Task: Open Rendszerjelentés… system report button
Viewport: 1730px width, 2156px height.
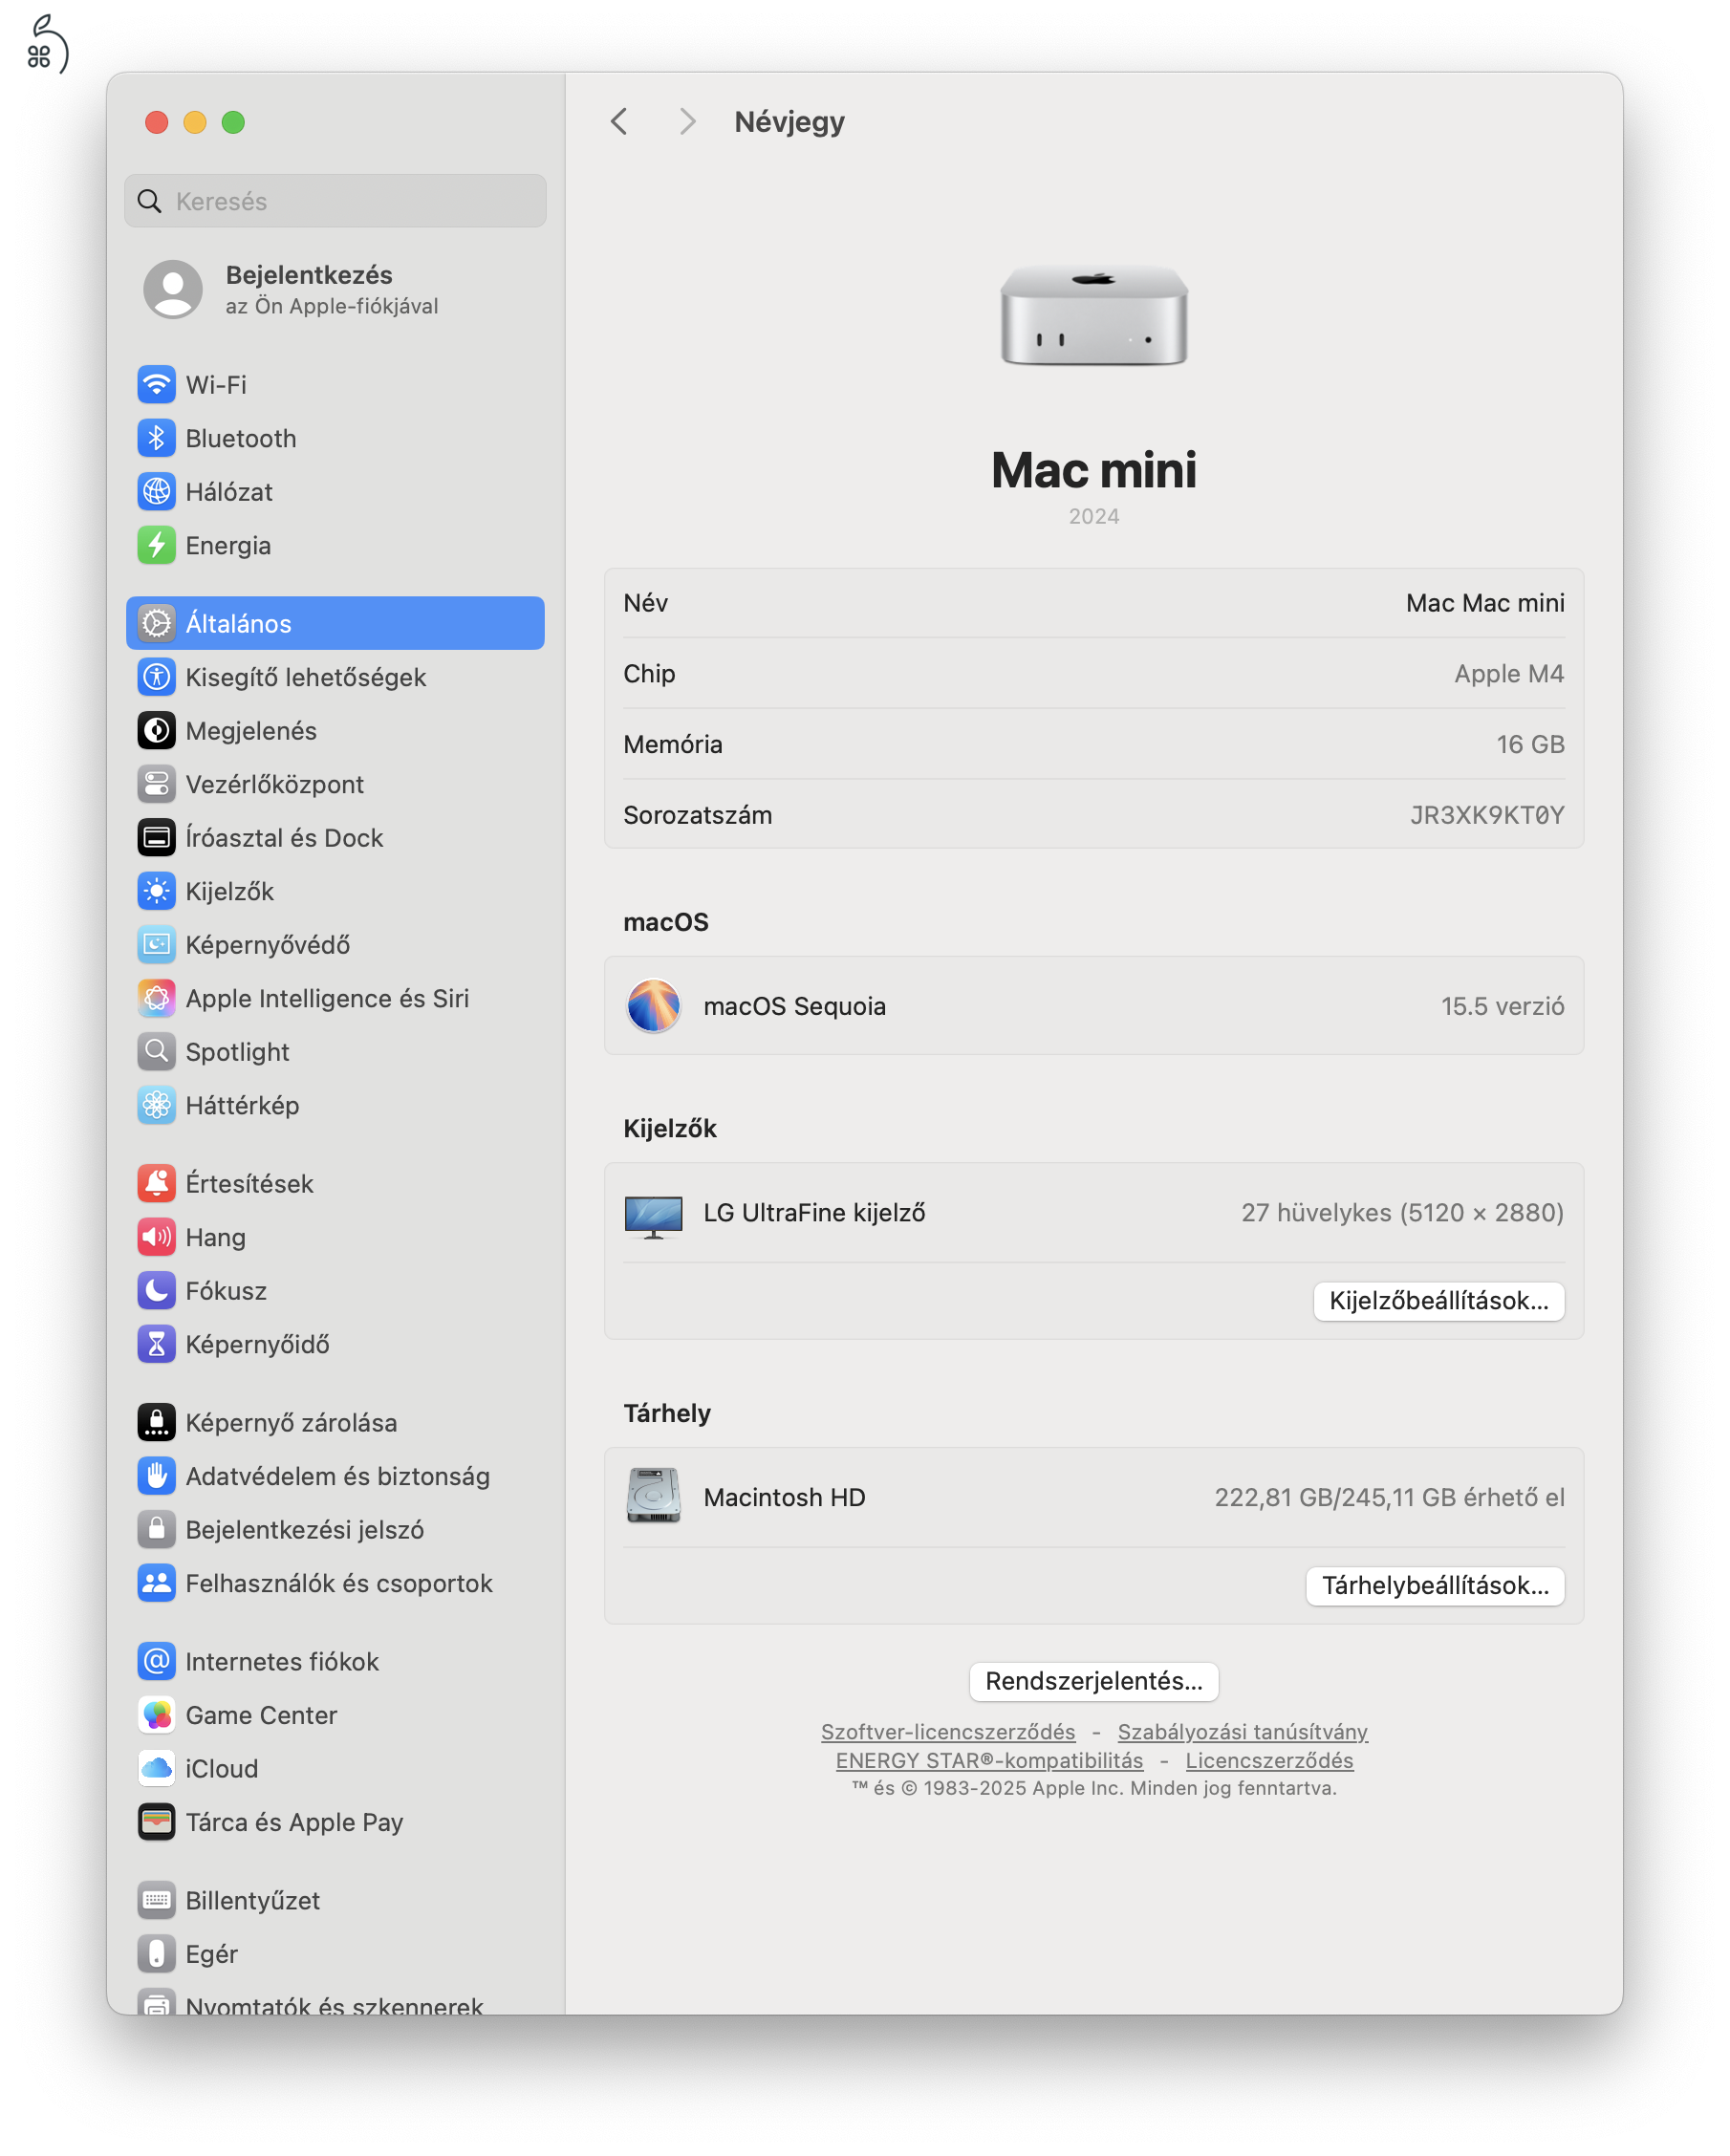Action: 1093,1682
